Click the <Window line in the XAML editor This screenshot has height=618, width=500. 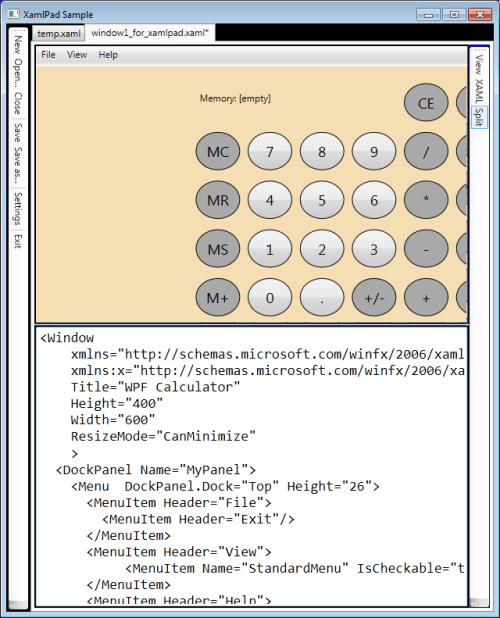[67, 338]
